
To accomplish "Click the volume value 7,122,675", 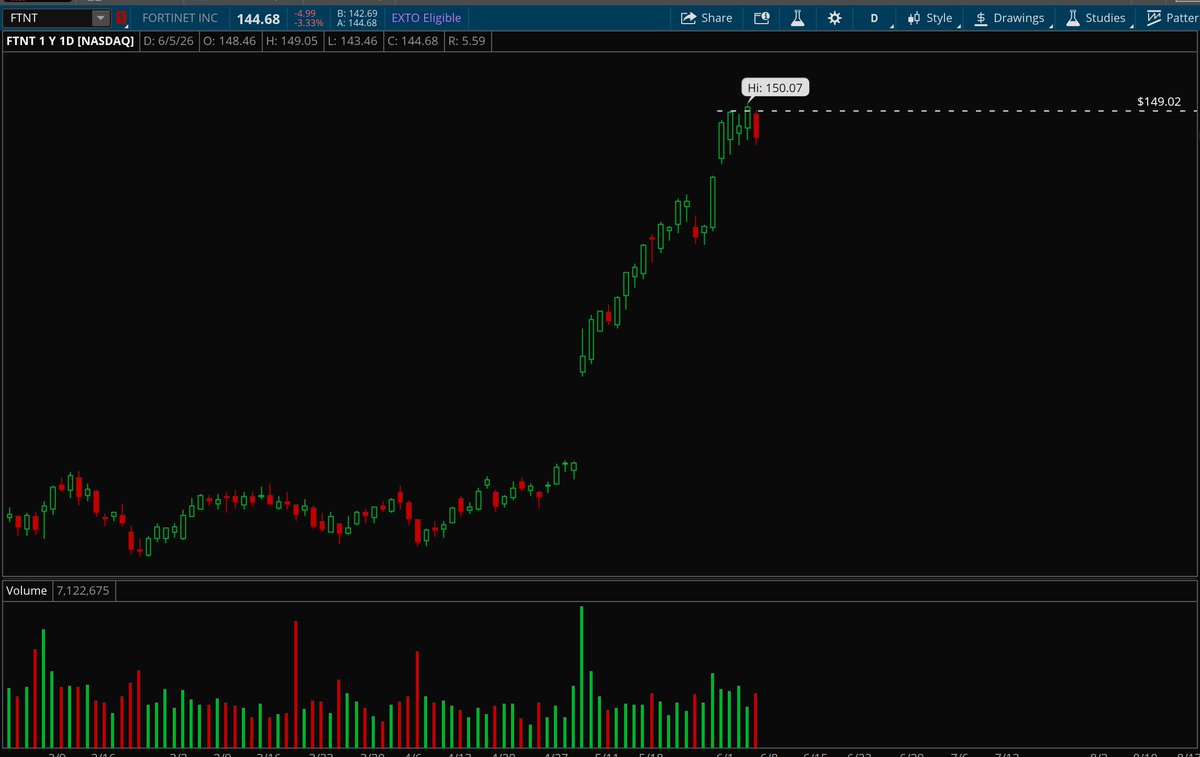I will [x=83, y=591].
